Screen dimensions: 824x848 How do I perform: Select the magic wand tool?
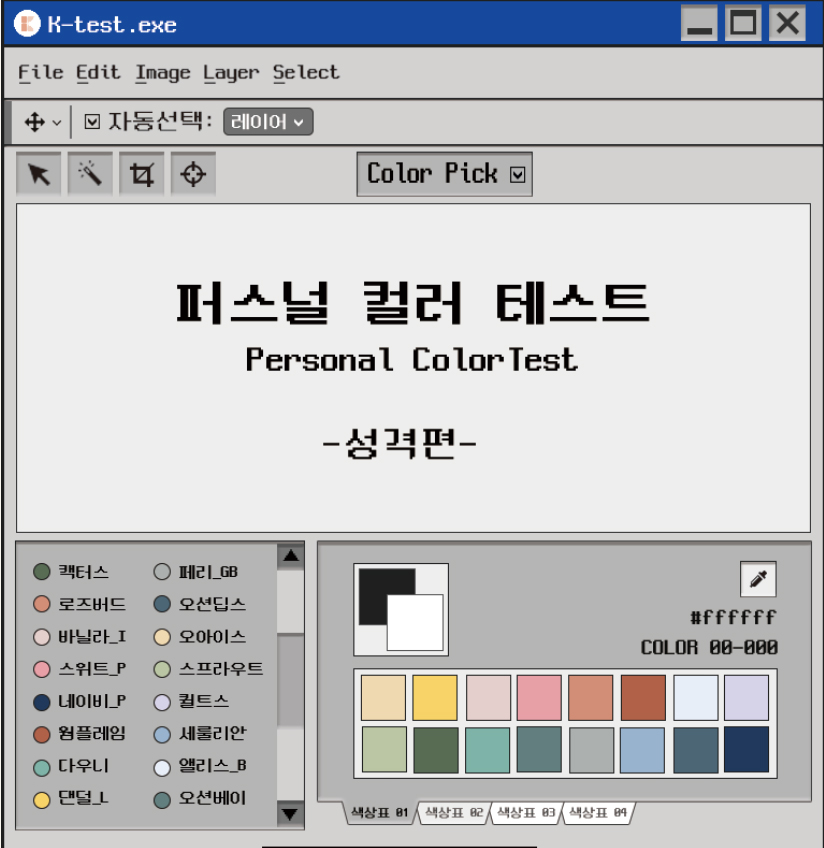pos(90,174)
